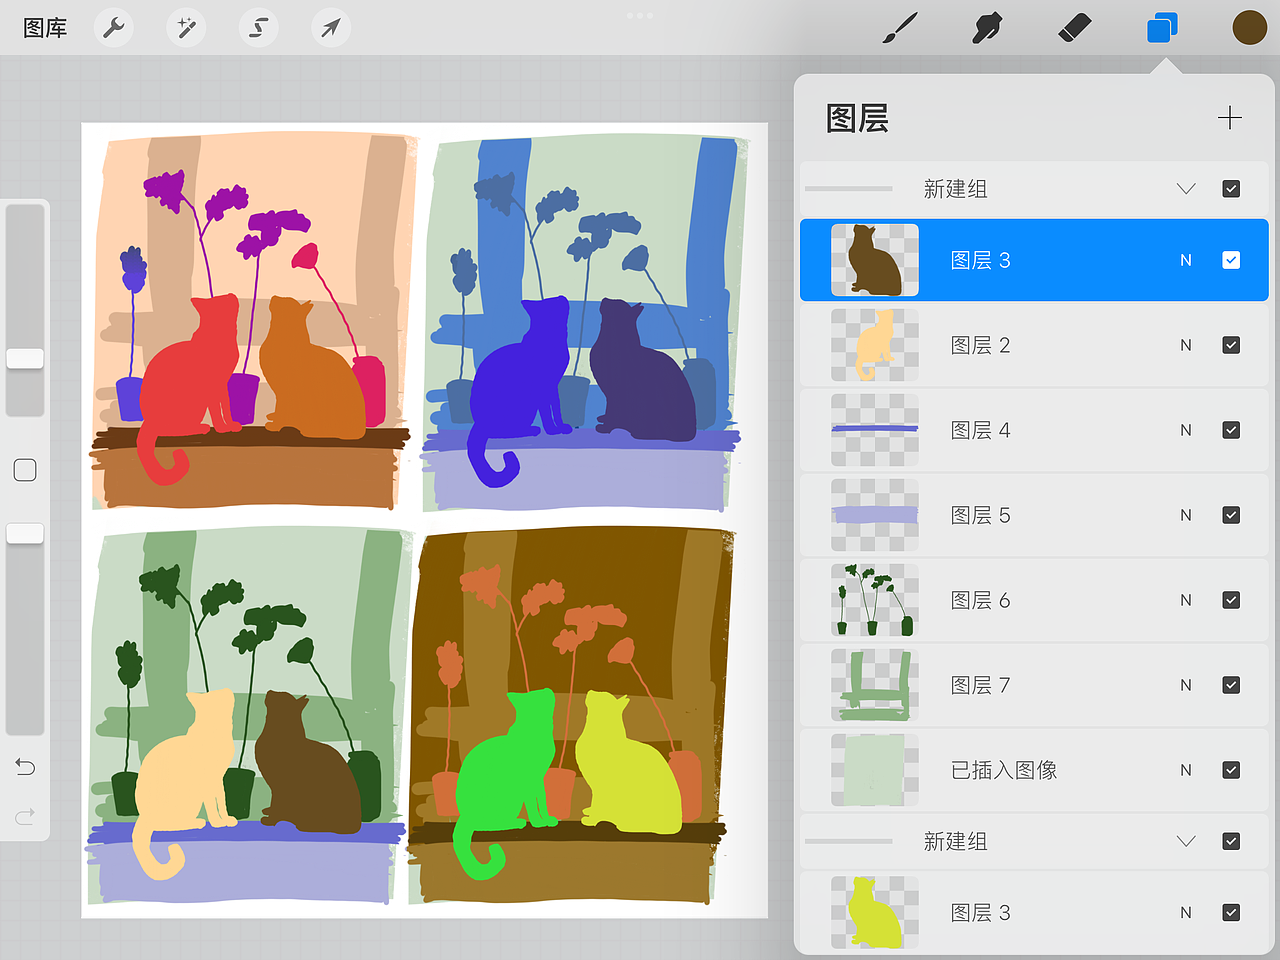Open the Adjustments magic wand menu

(x=186, y=28)
